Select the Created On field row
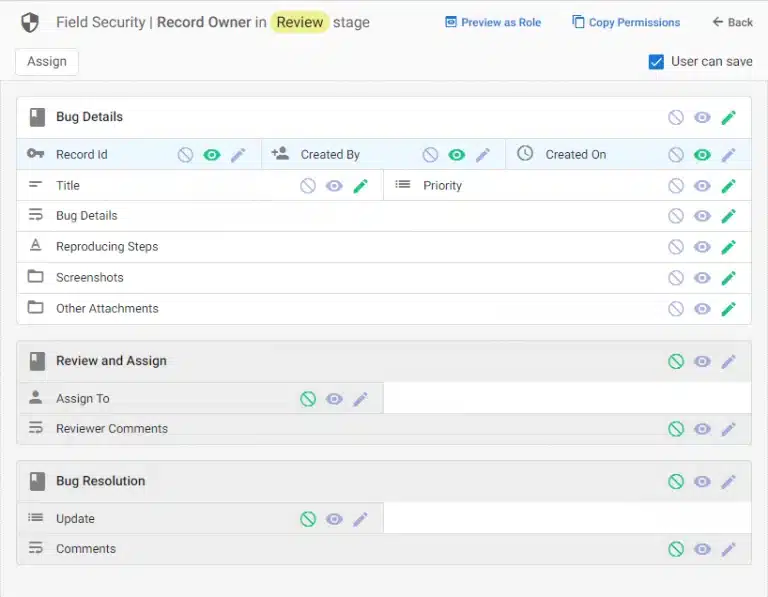Image resolution: width=768 pixels, height=597 pixels. [628, 155]
